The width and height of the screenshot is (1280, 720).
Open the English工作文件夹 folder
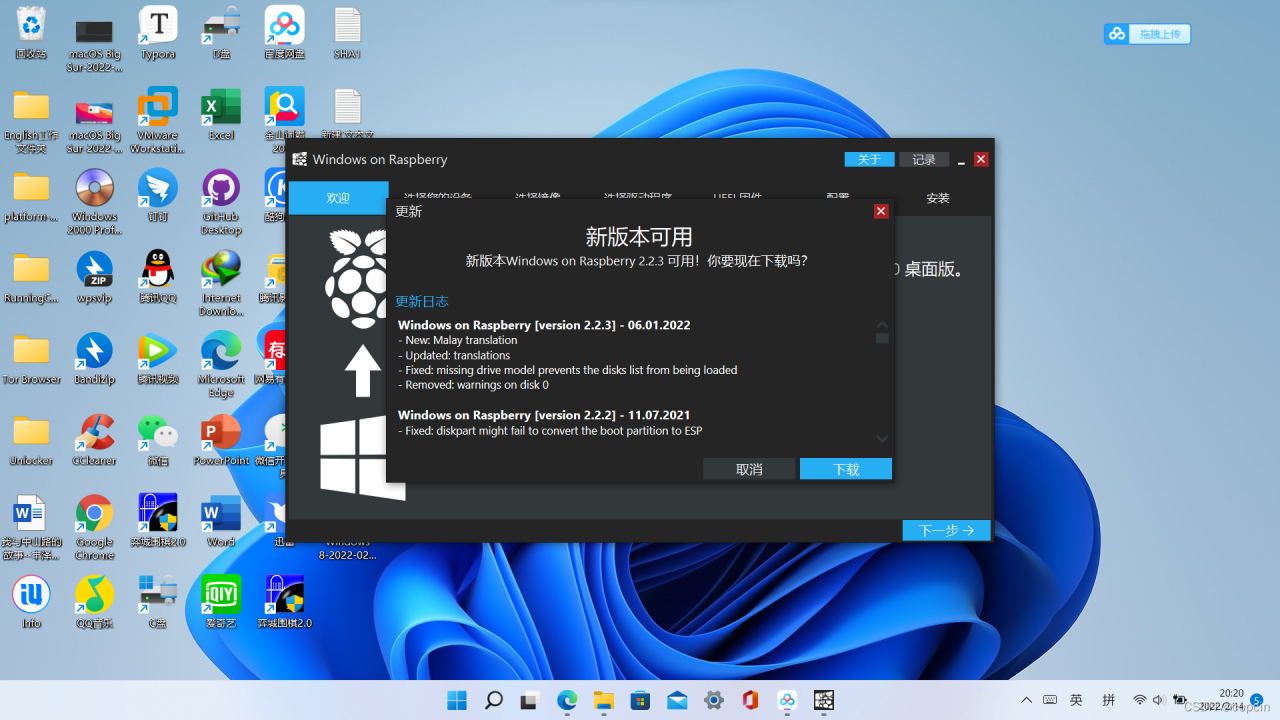[31, 122]
